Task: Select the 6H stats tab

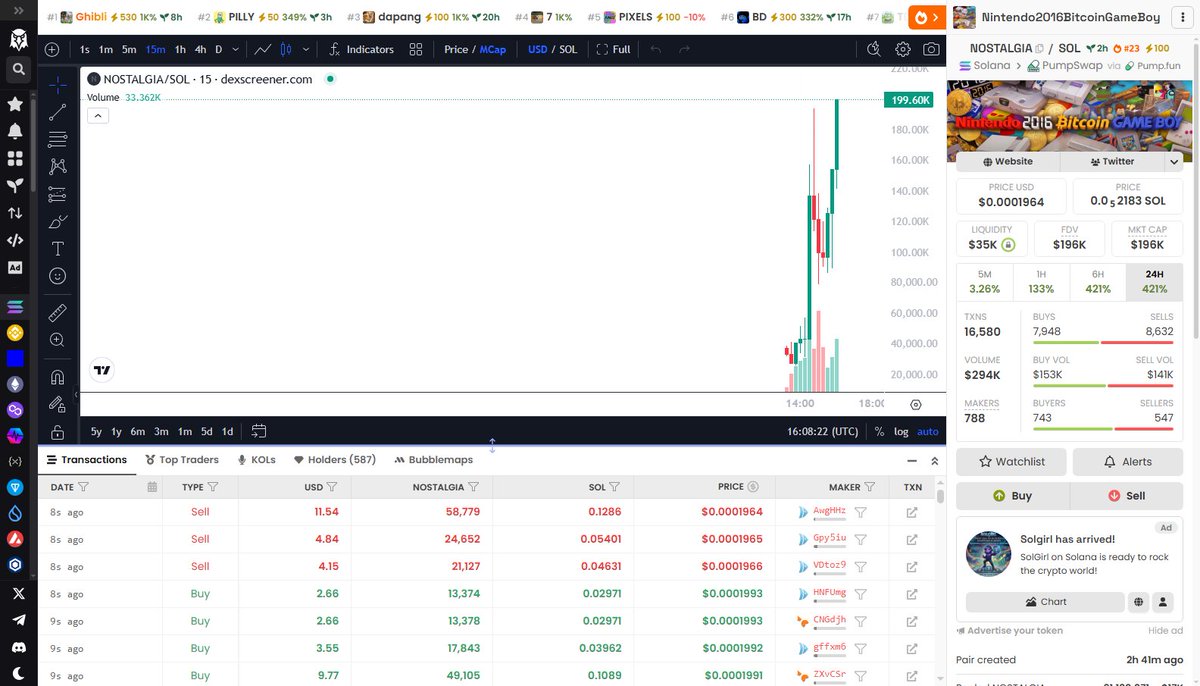Action: pos(1098,282)
